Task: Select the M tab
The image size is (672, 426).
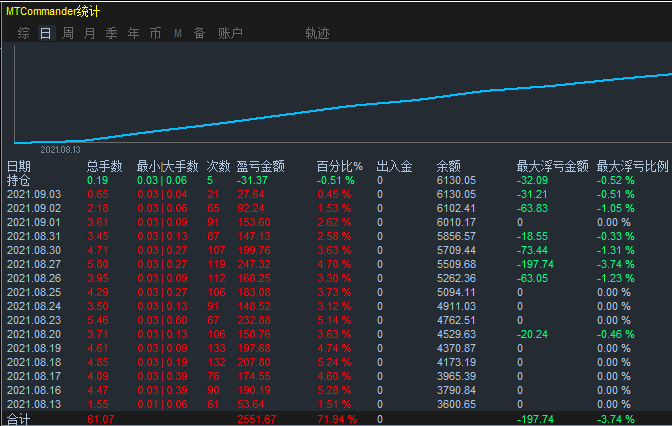Action: coord(178,33)
